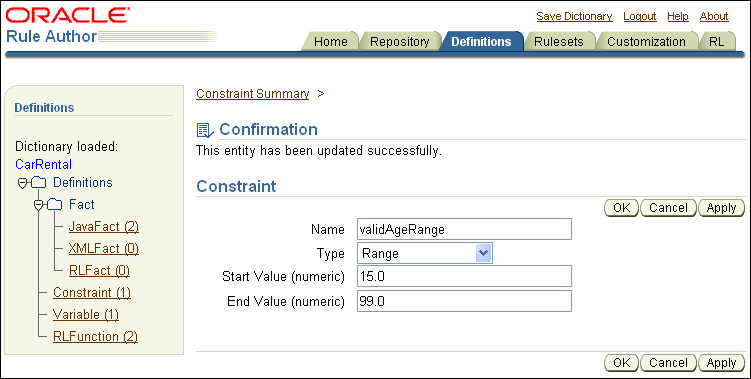Collapse the Fact tree node
751x379 pixels.
pos(38,205)
